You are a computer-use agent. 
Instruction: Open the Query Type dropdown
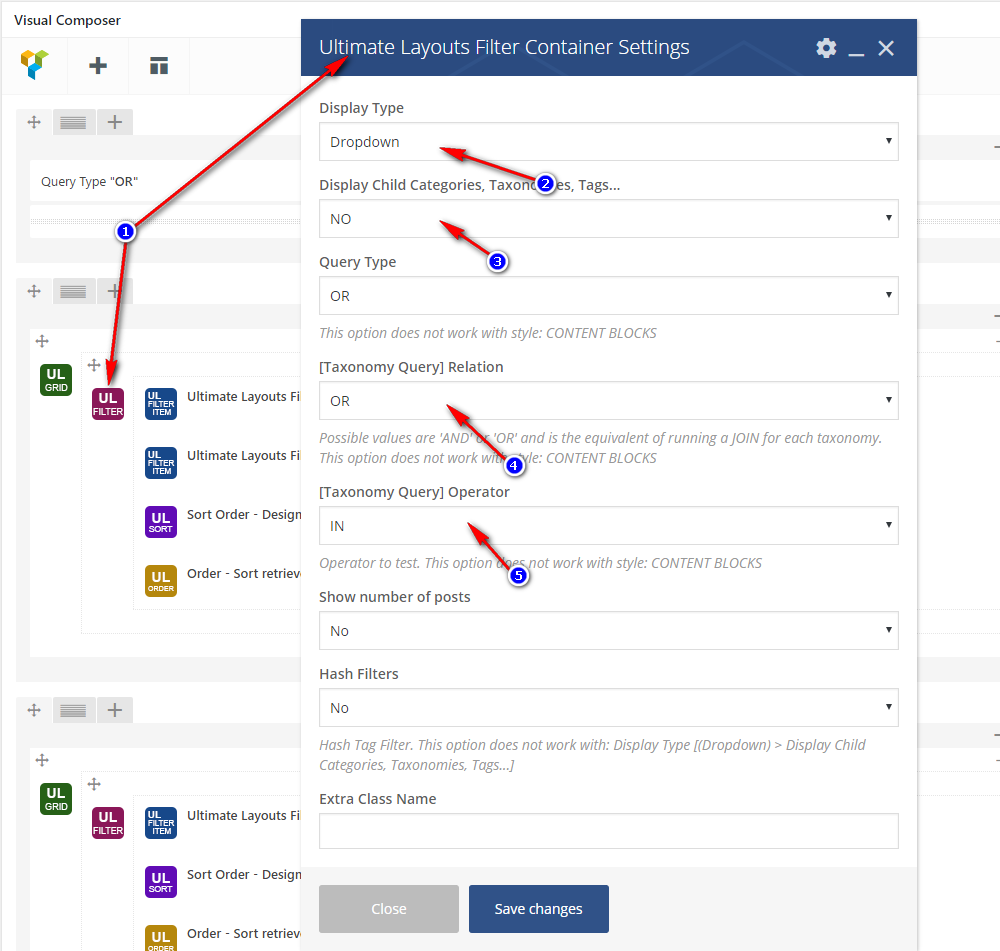(x=608, y=296)
